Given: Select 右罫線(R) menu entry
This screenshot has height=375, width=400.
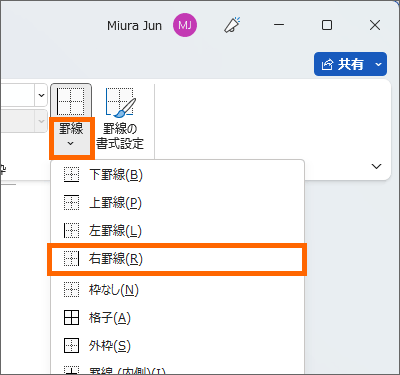Looking at the screenshot, I should (x=177, y=259).
